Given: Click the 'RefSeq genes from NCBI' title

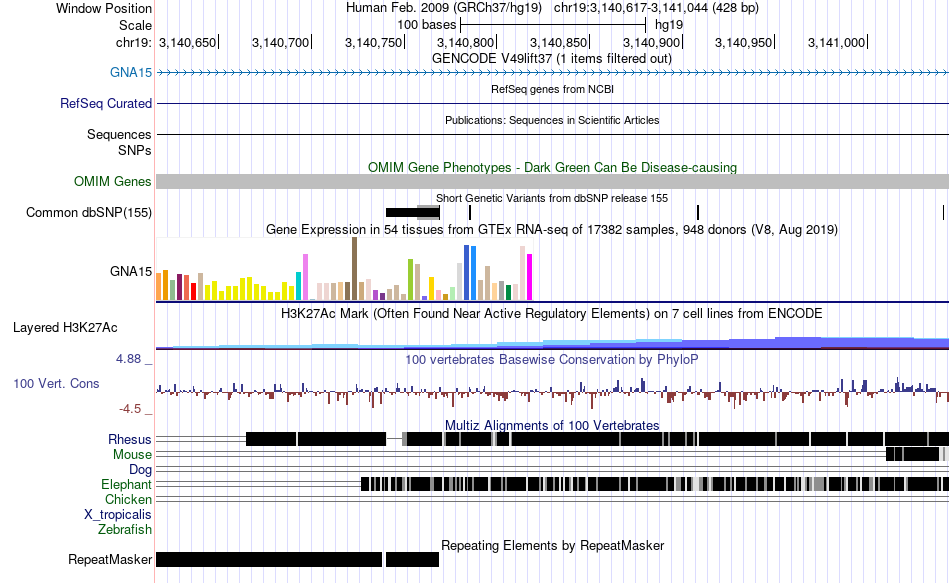Looking at the screenshot, I should (x=553, y=89).
